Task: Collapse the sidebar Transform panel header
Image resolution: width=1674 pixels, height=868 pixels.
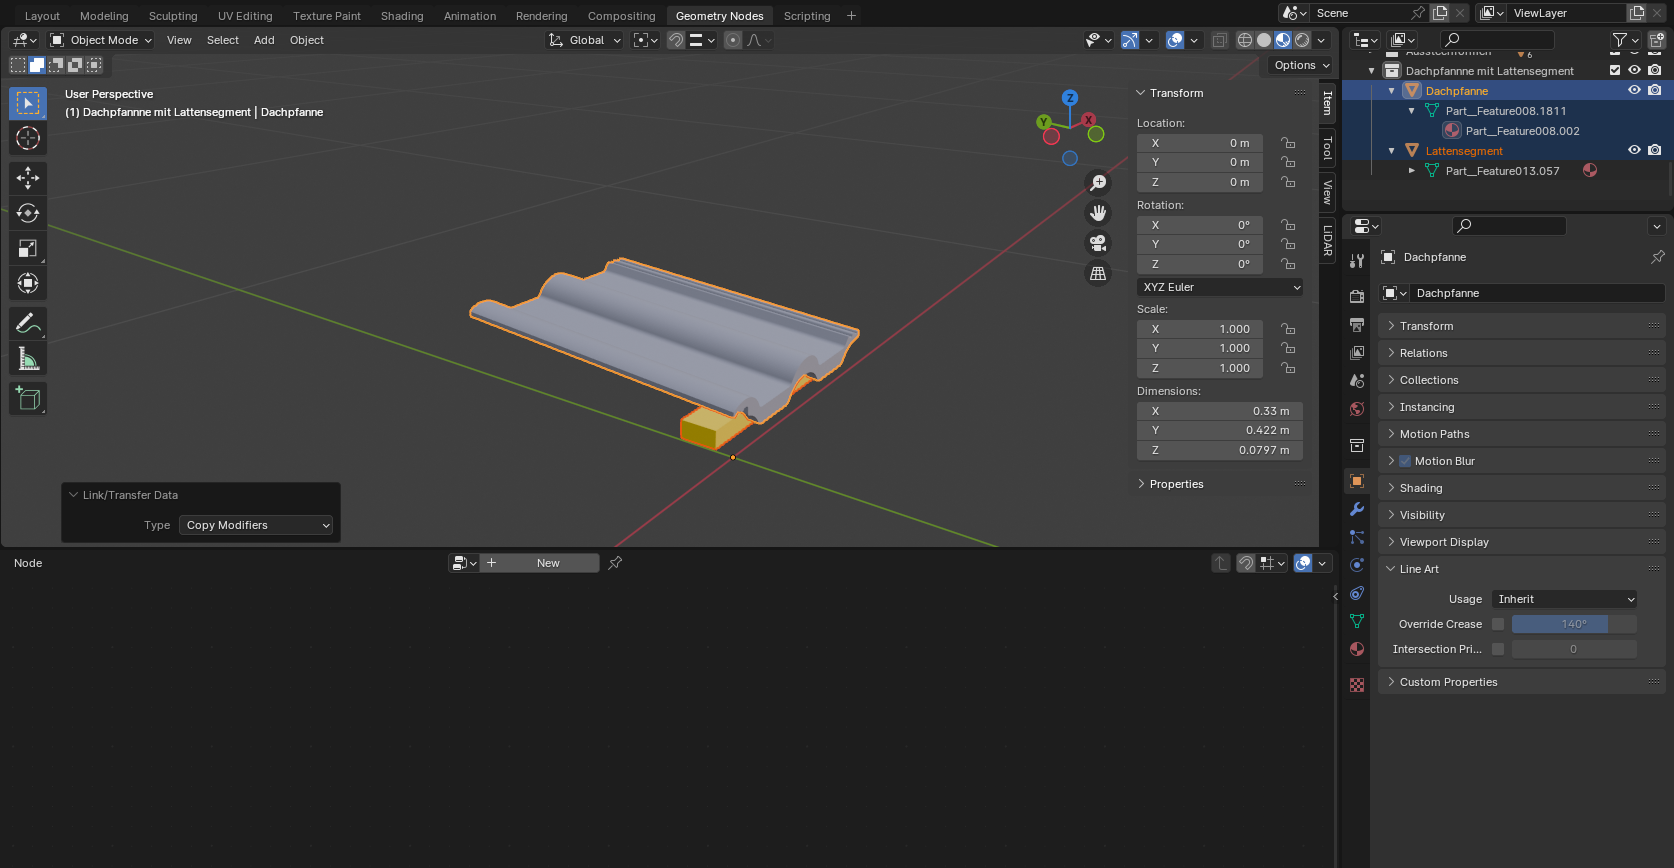Action: (x=1176, y=93)
